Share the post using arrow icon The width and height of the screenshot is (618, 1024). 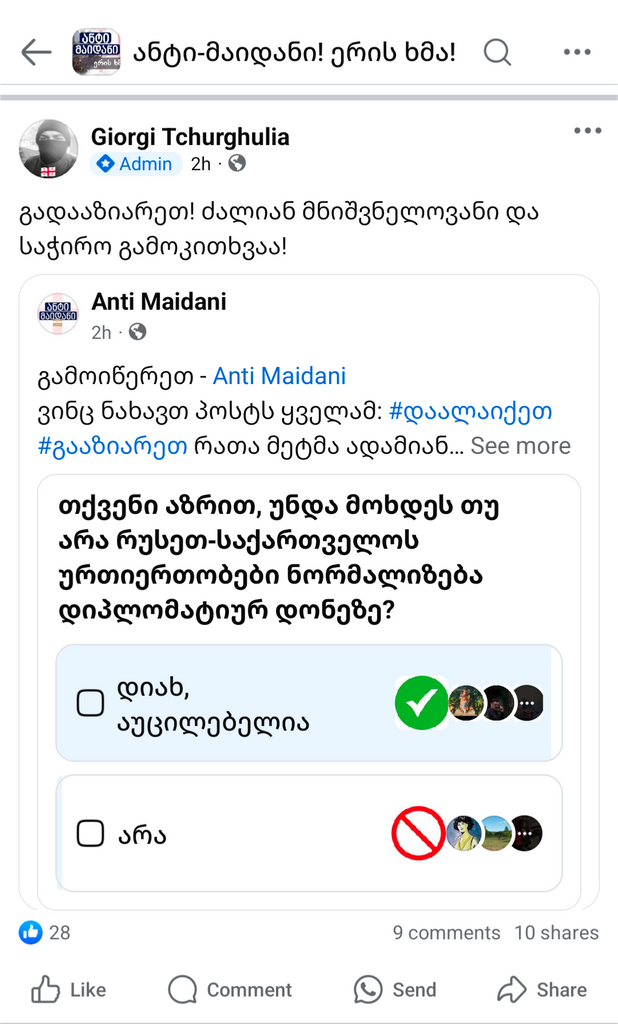point(512,990)
